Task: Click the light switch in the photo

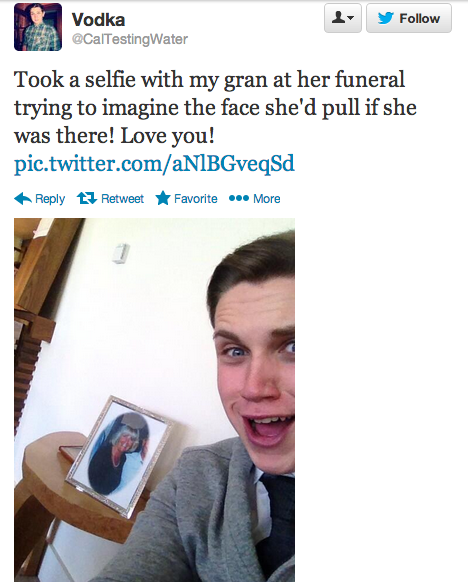Action: click(121, 253)
